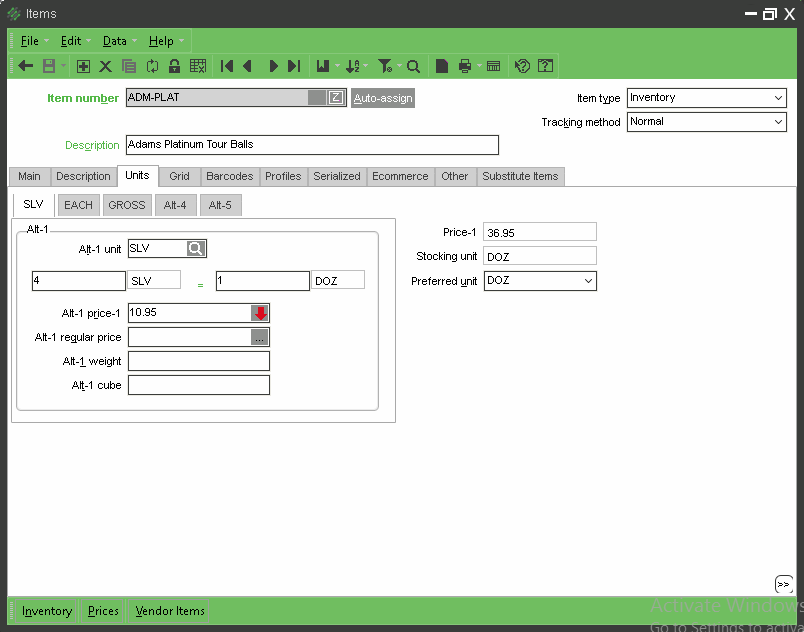The image size is (804, 632).
Task: Click the Prices button at bottom
Action: tap(103, 611)
